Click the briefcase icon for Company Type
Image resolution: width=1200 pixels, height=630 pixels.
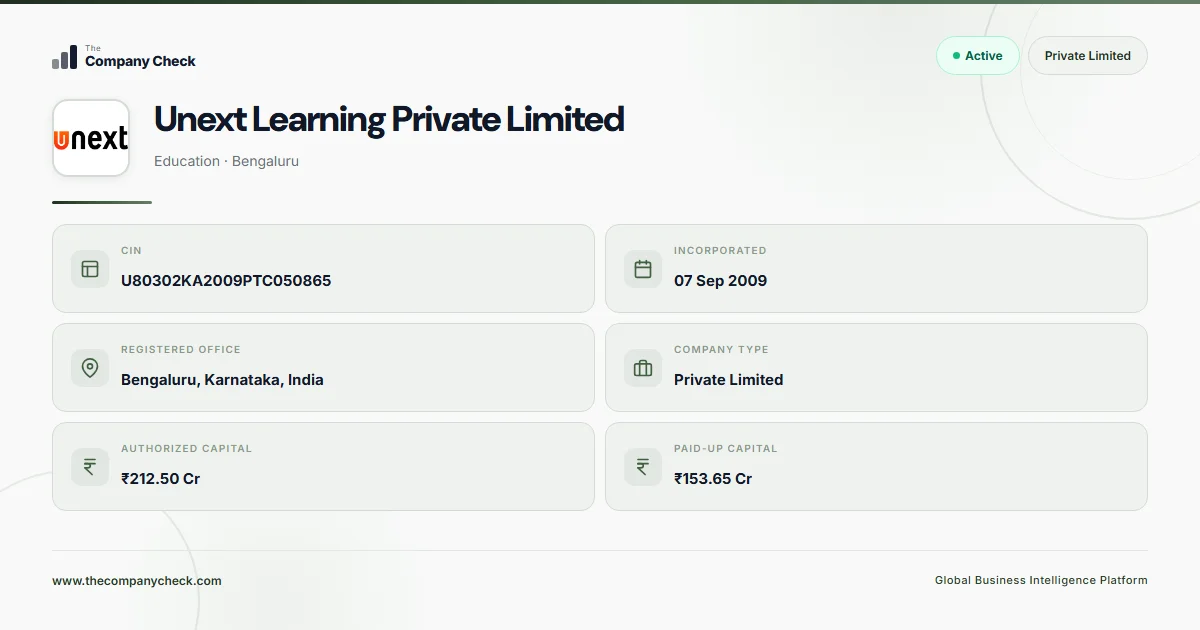(643, 368)
